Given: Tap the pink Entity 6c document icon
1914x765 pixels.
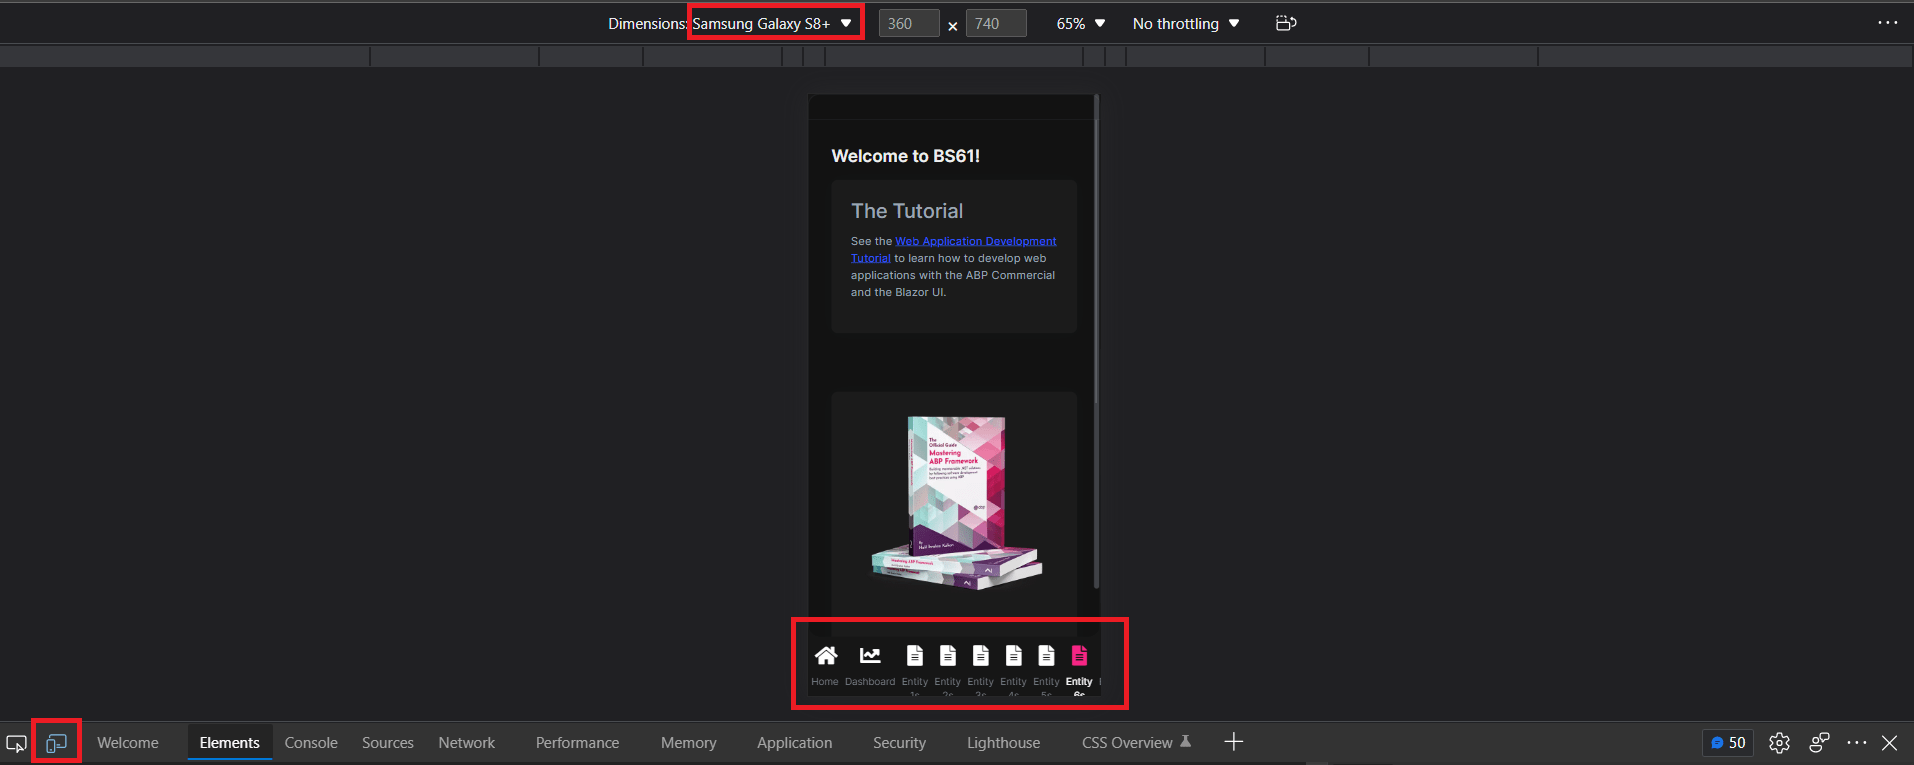Looking at the screenshot, I should pyautogui.click(x=1079, y=656).
